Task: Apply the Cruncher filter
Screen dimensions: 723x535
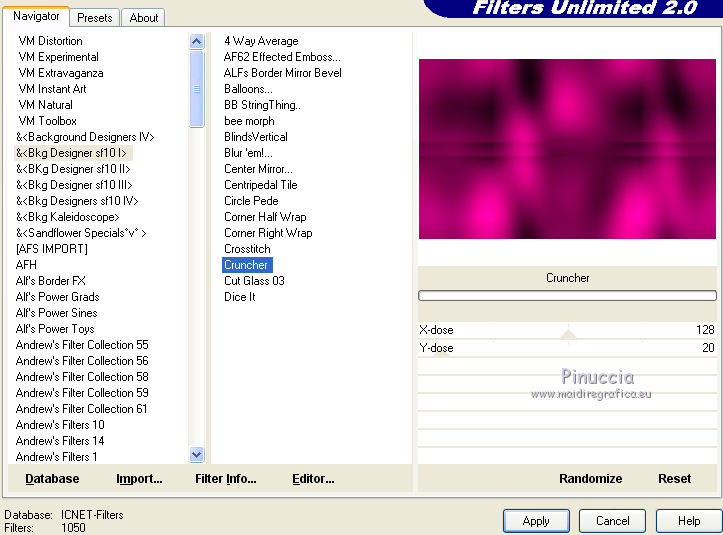Action: [x=536, y=521]
